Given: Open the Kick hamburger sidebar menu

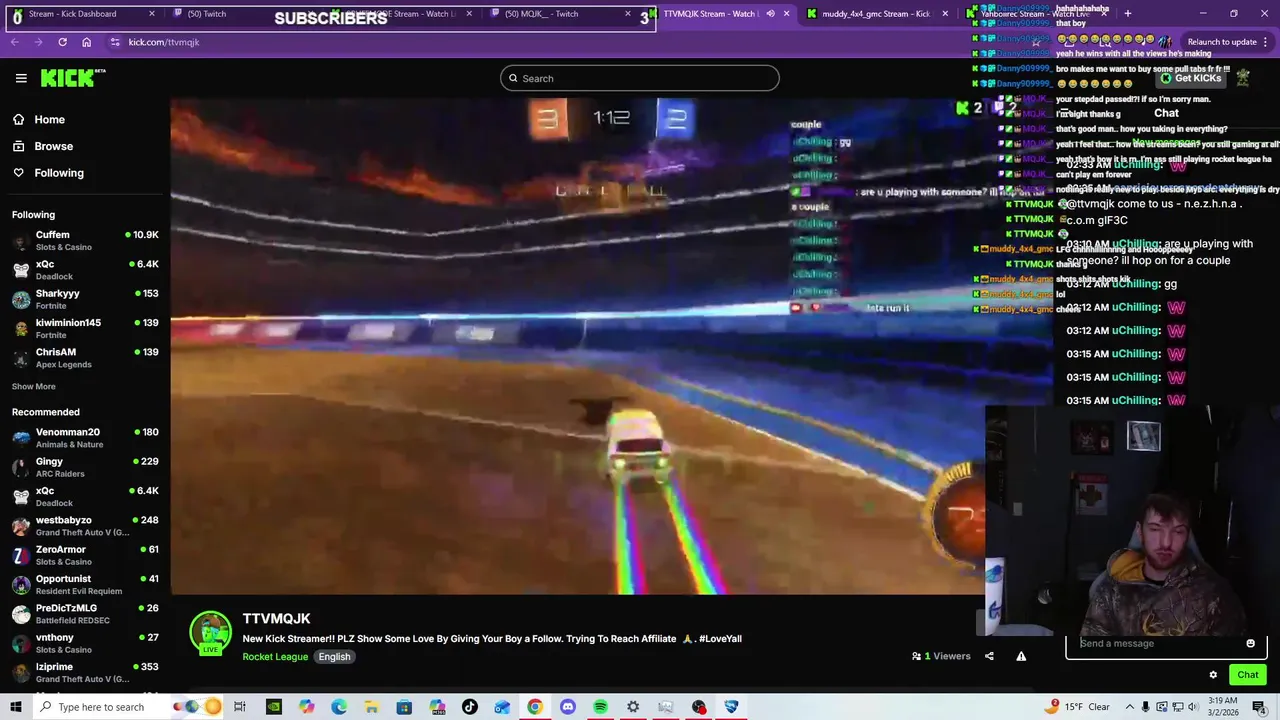Looking at the screenshot, I should (21, 78).
